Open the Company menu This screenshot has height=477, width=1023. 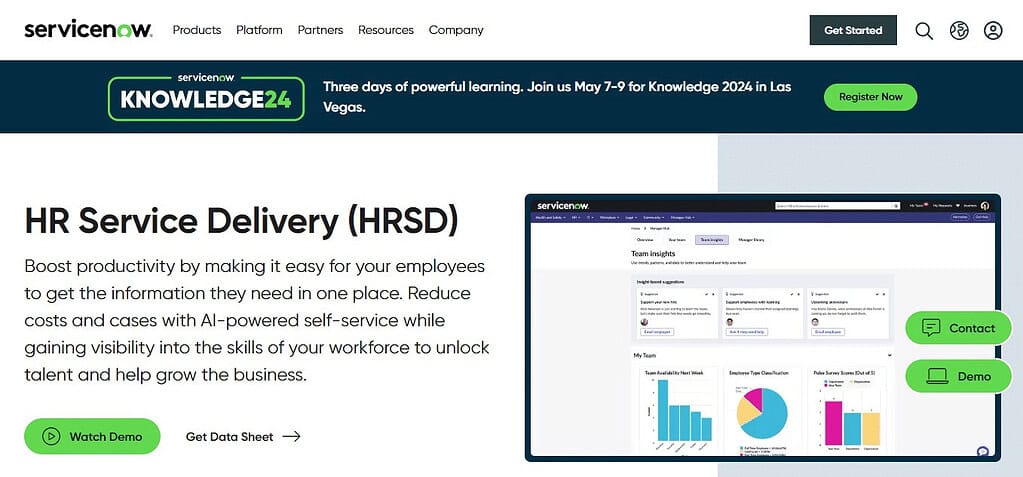tap(456, 30)
